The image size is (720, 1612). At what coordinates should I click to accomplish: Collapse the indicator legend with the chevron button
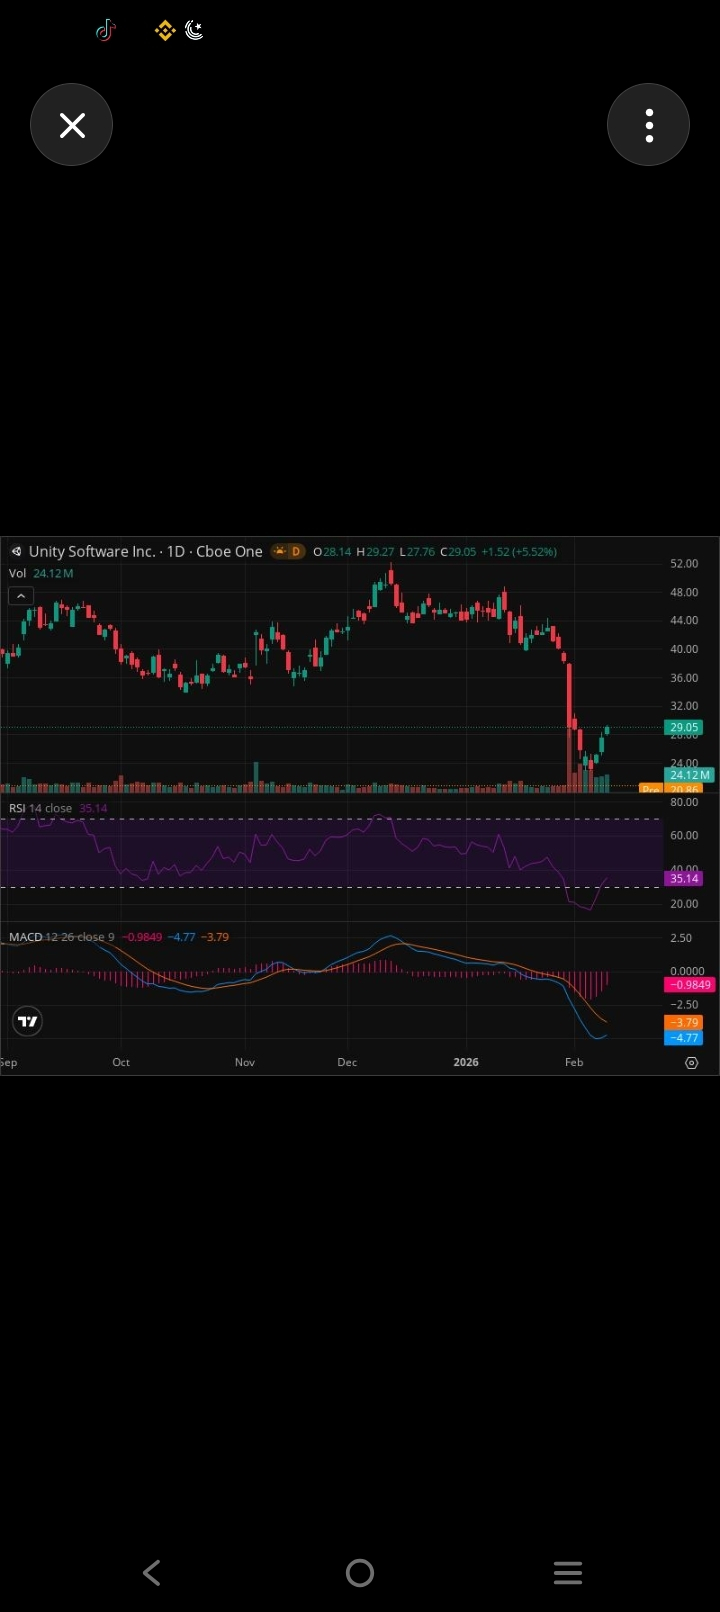pyautogui.click(x=21, y=596)
